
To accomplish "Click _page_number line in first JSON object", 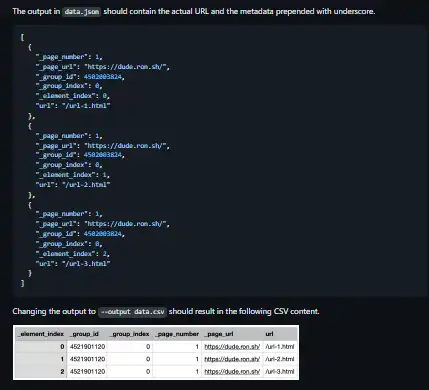I will (x=69, y=57).
